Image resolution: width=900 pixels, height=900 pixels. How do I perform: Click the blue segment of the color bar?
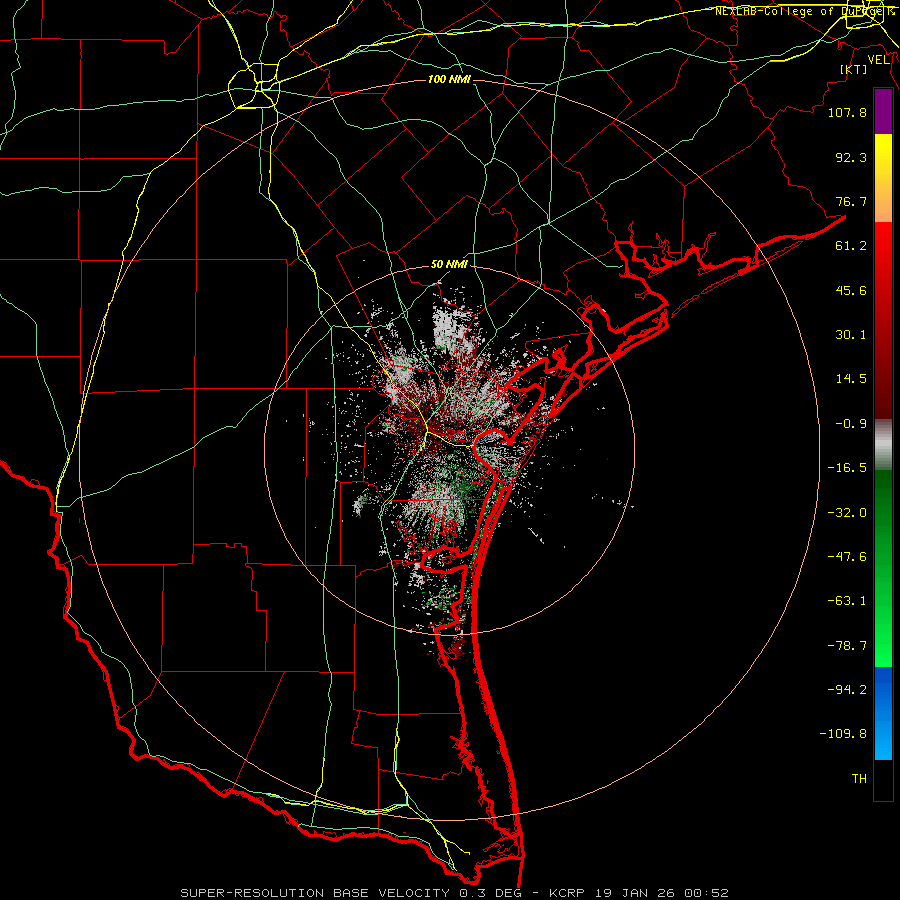pyautogui.click(x=883, y=713)
